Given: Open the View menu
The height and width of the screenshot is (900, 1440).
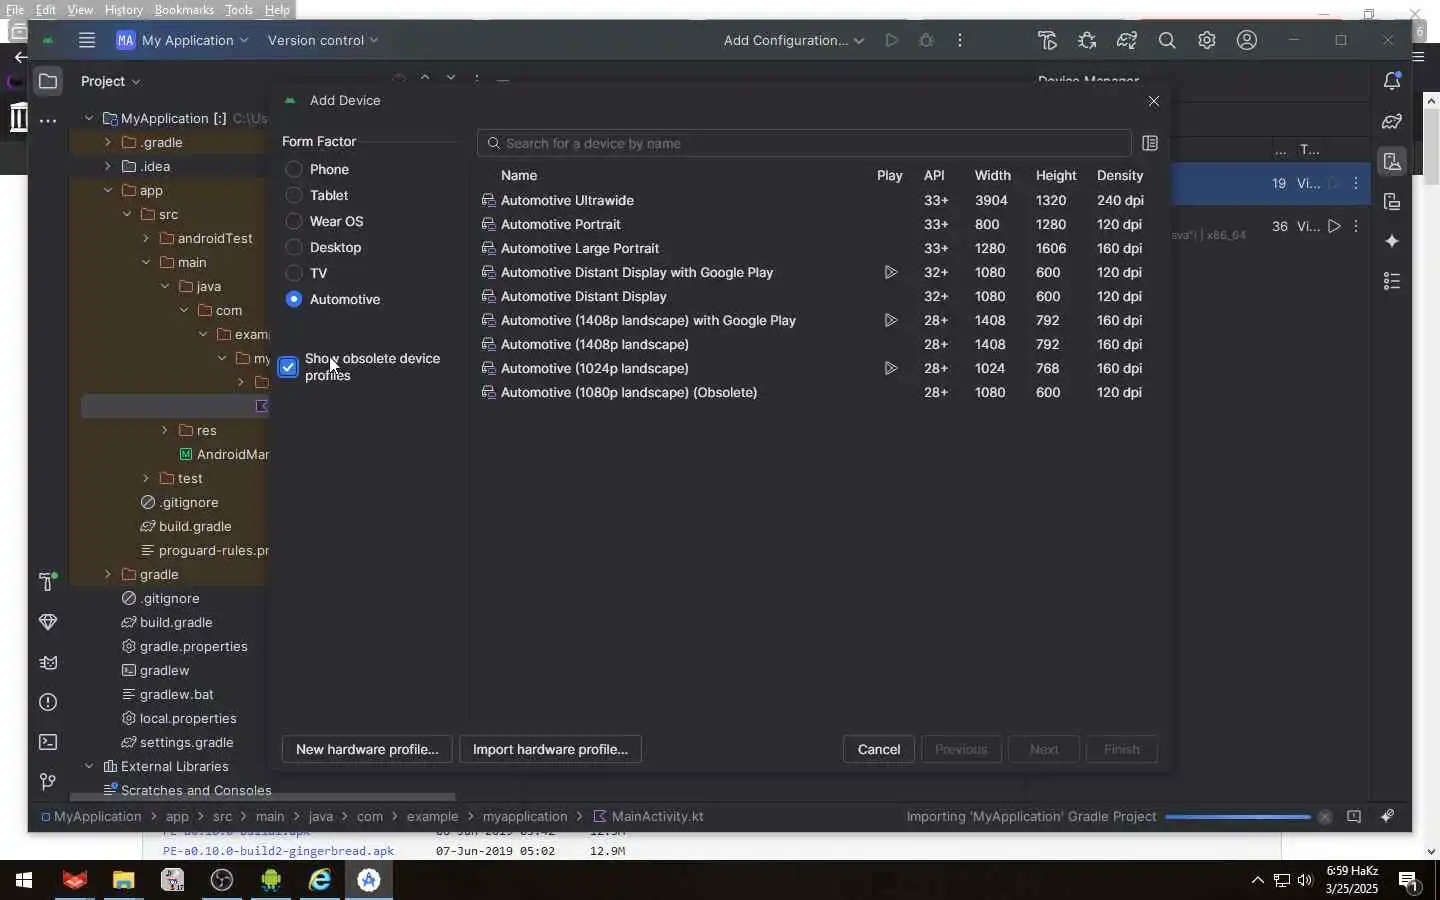Looking at the screenshot, I should [80, 10].
